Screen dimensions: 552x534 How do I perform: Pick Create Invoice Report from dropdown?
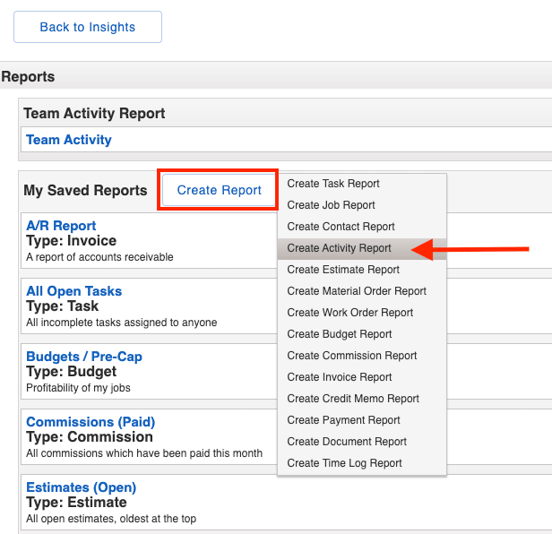coord(362,377)
